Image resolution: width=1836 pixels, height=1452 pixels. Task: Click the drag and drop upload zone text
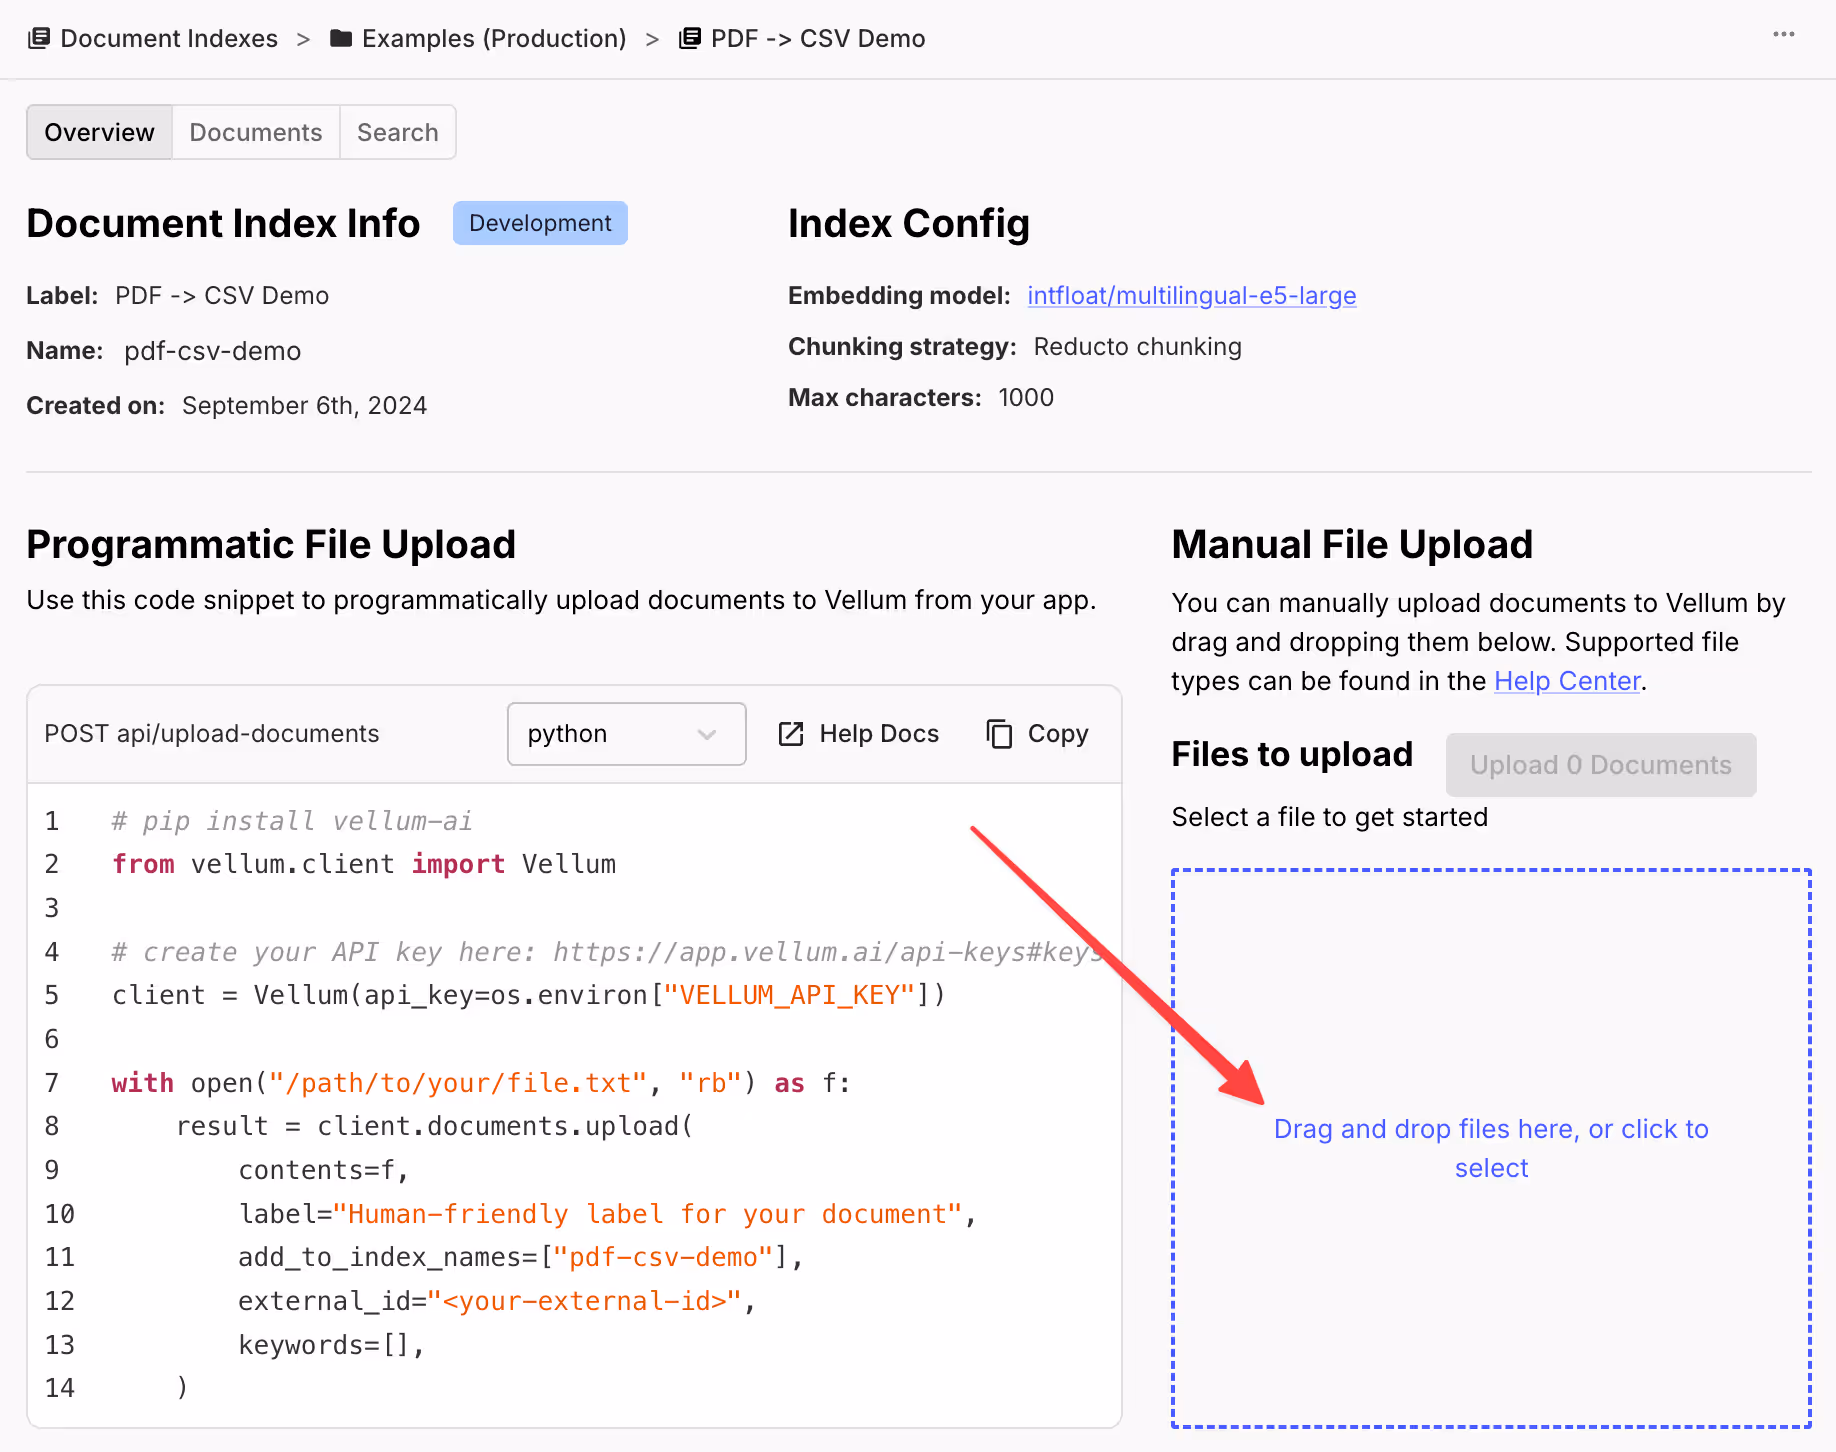pyautogui.click(x=1491, y=1148)
